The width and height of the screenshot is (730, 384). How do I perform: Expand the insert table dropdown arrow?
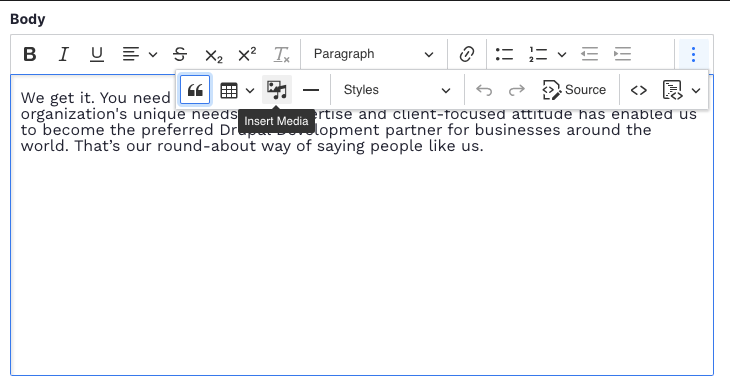(250, 90)
